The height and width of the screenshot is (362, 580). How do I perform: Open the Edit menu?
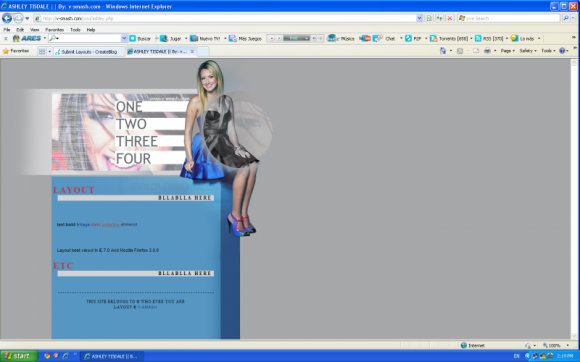point(20,30)
